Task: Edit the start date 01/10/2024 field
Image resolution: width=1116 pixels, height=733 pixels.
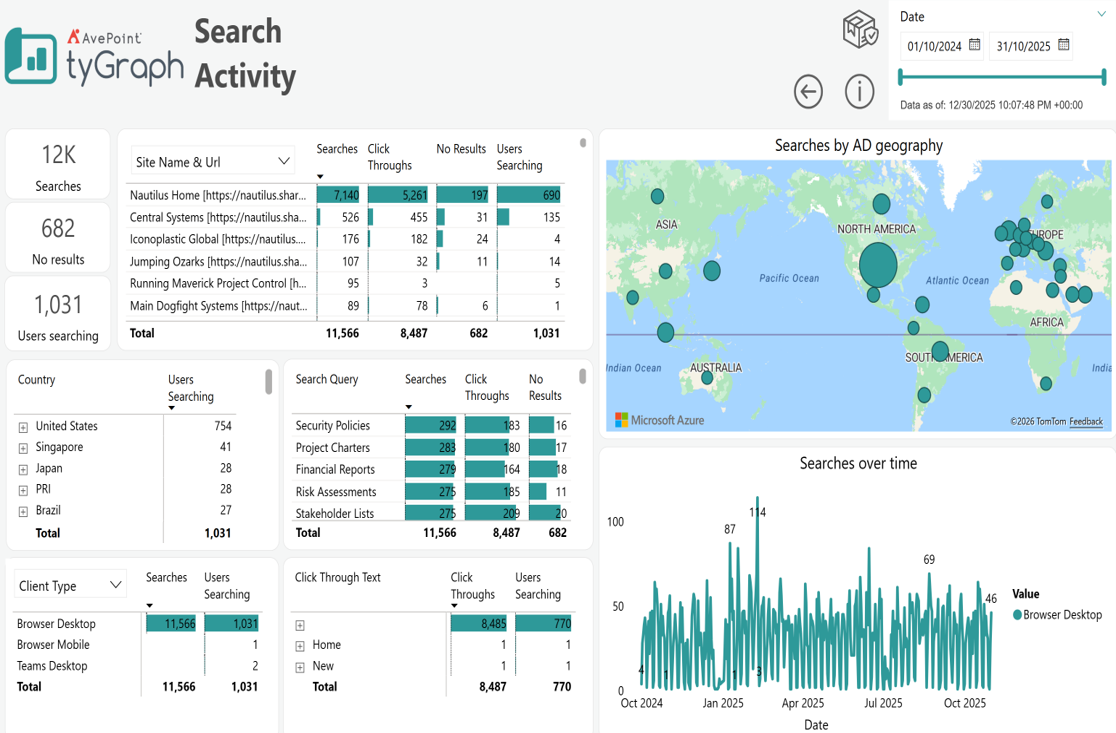Action: [x=934, y=46]
